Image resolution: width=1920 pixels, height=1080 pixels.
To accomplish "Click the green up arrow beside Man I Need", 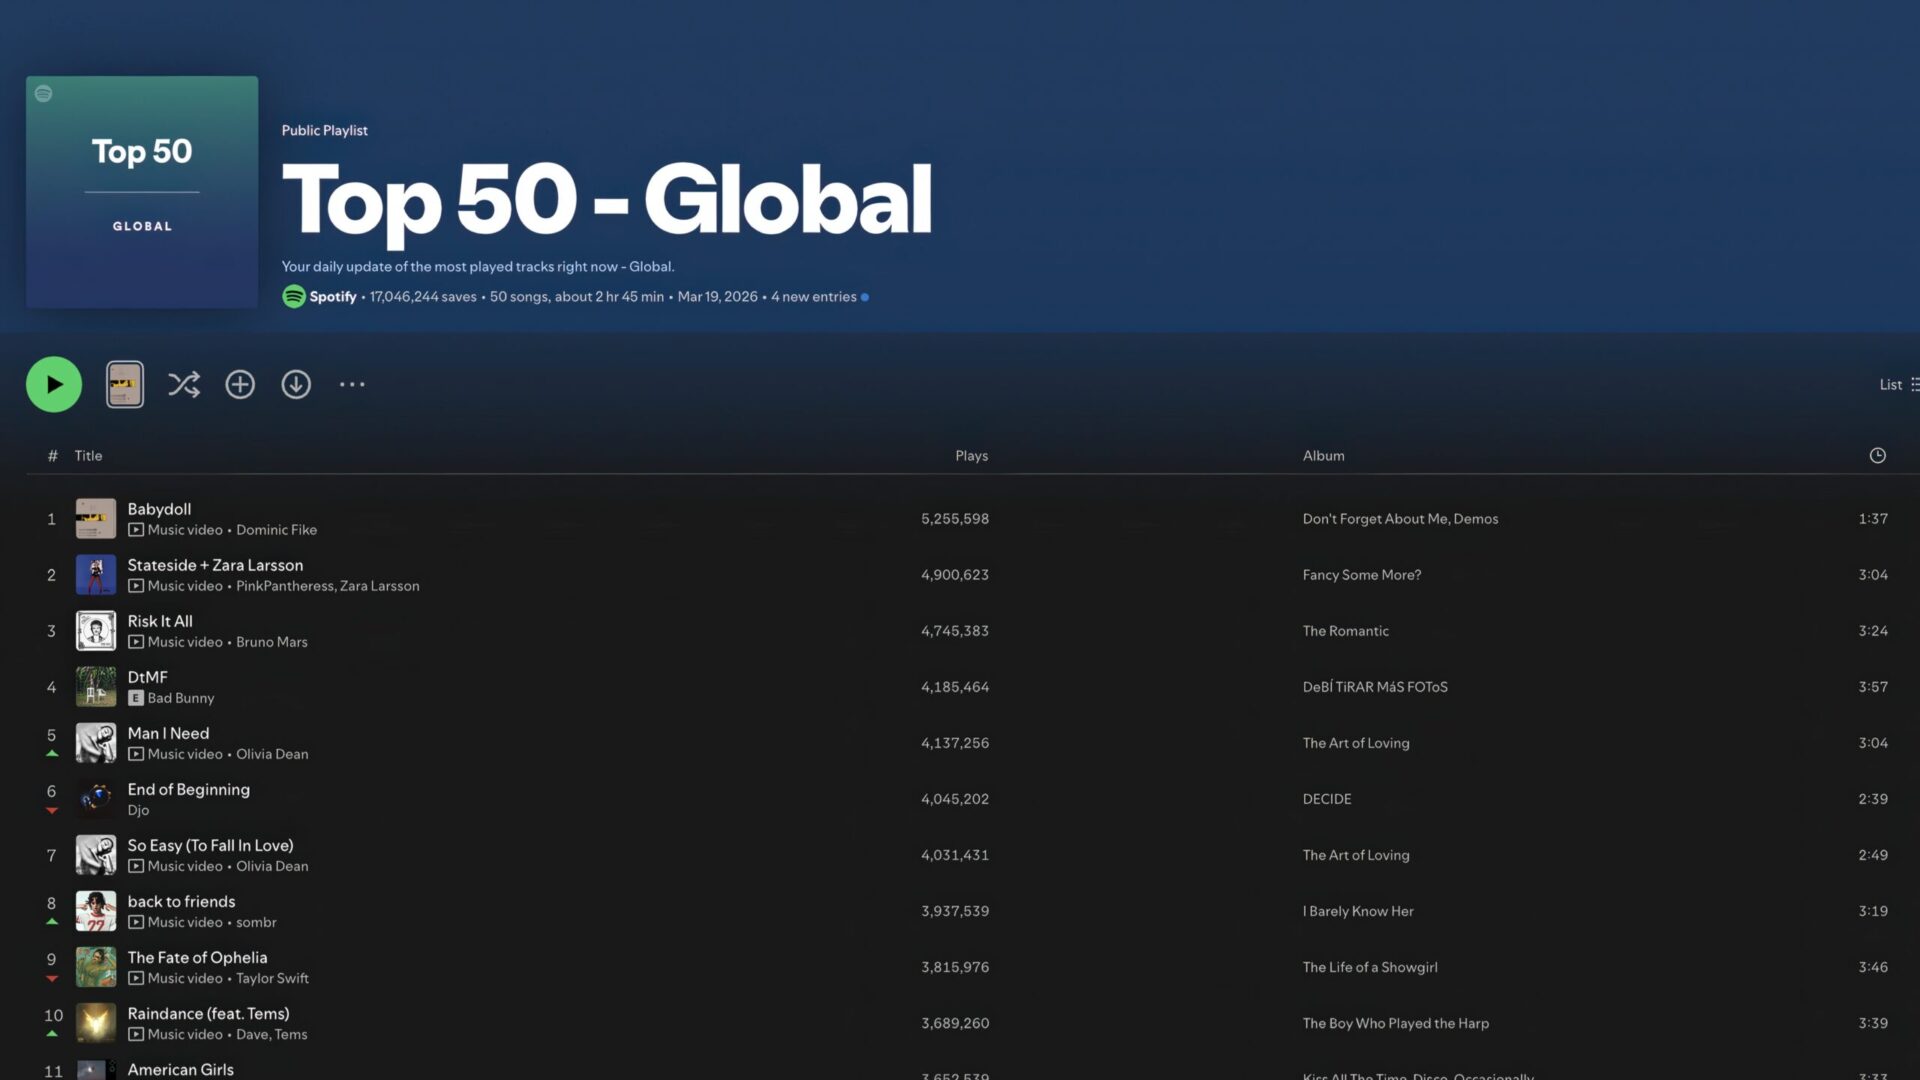I will click(52, 753).
